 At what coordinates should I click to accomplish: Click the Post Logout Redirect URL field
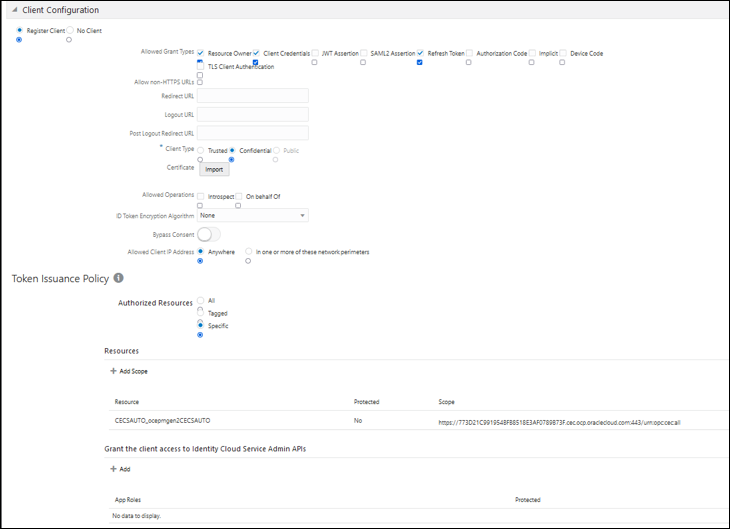pos(253,133)
